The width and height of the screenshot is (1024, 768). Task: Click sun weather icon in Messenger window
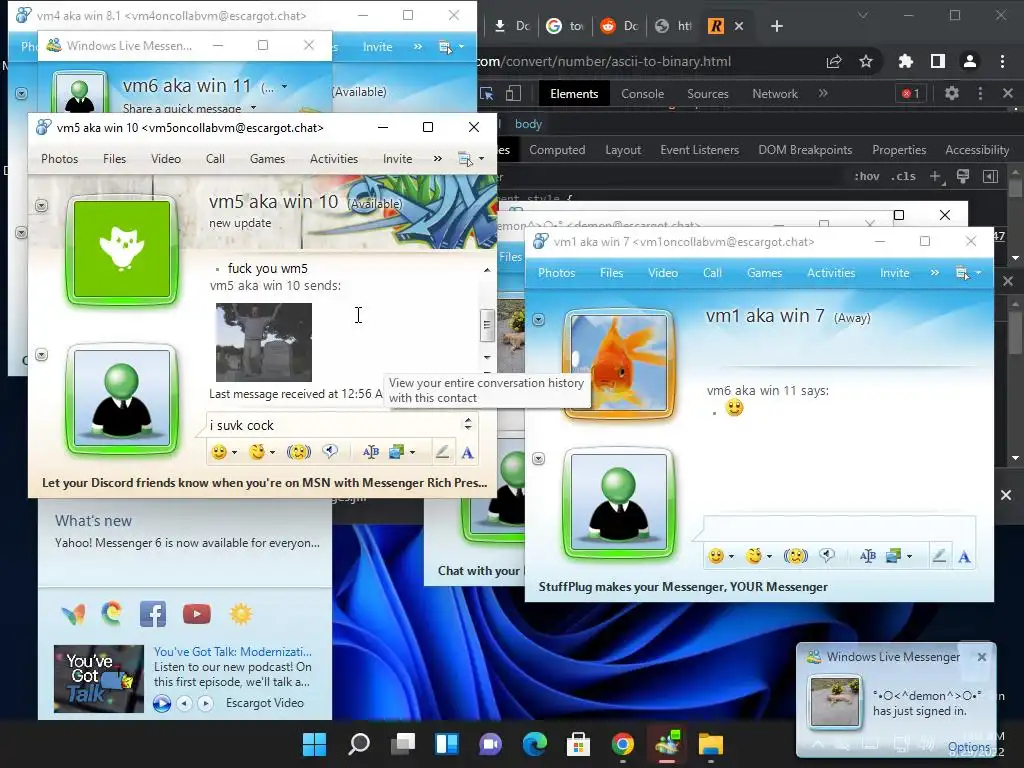click(241, 614)
